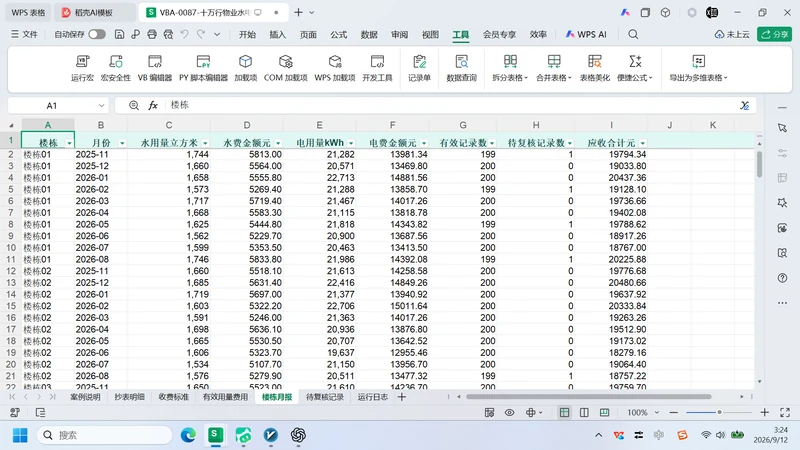The image size is (800, 450).
Task: Add a new sheet with plus button
Action: [402, 397]
